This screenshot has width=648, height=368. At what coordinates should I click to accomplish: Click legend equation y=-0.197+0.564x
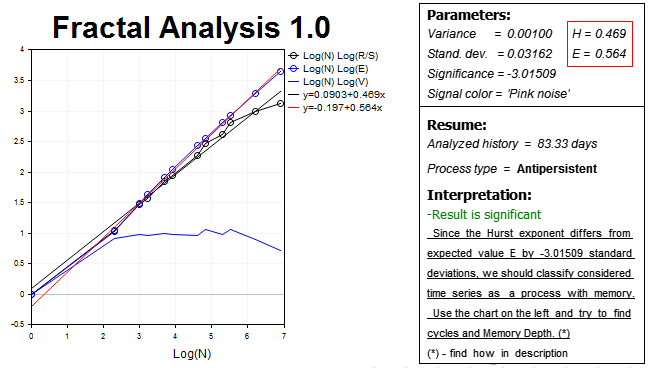coord(335,108)
